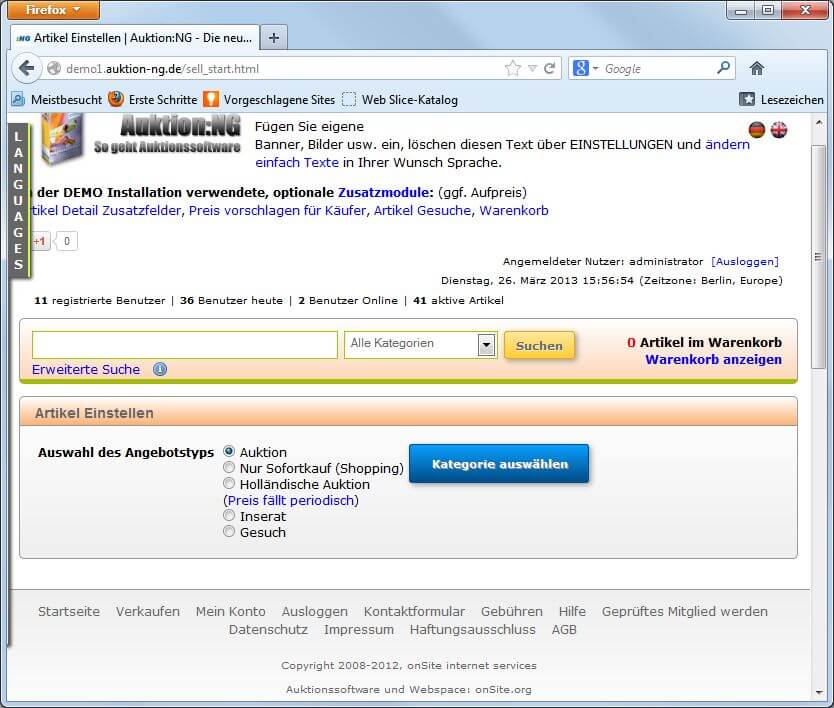Click the Web Slice-Katalog bookmark icon

[x=349, y=99]
